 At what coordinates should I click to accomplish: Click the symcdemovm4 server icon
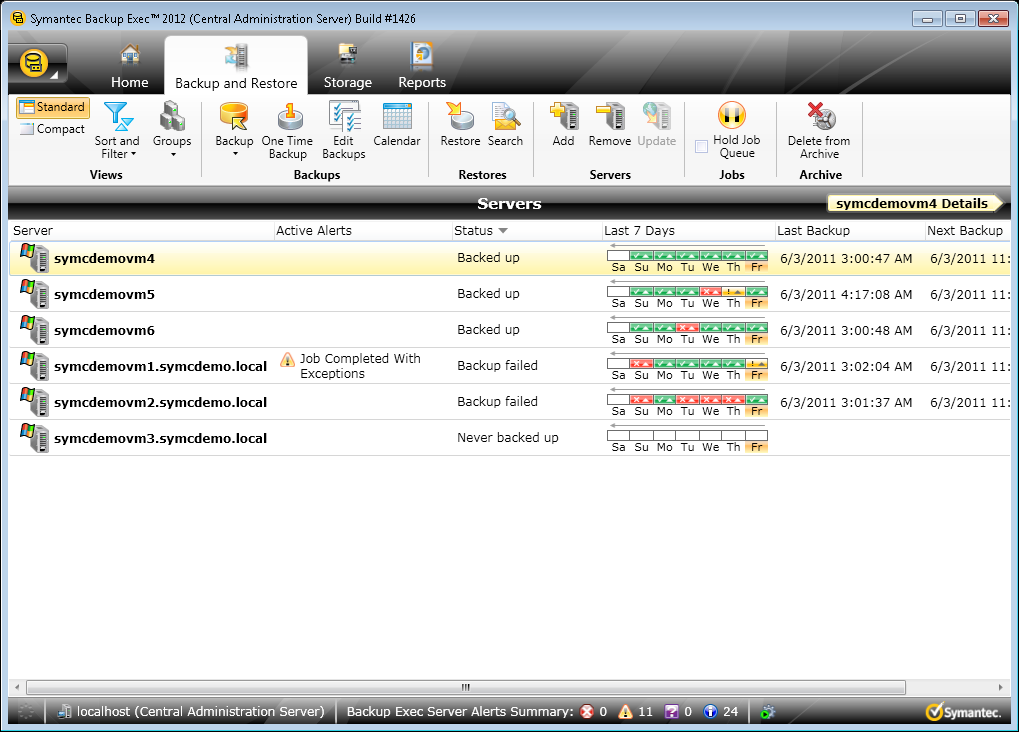(x=34, y=257)
